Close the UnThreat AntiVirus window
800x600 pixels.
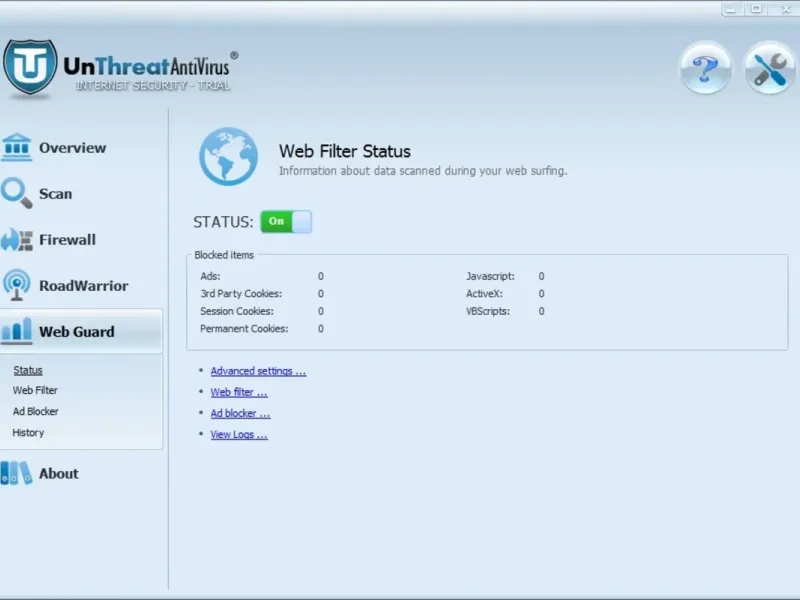(x=786, y=9)
